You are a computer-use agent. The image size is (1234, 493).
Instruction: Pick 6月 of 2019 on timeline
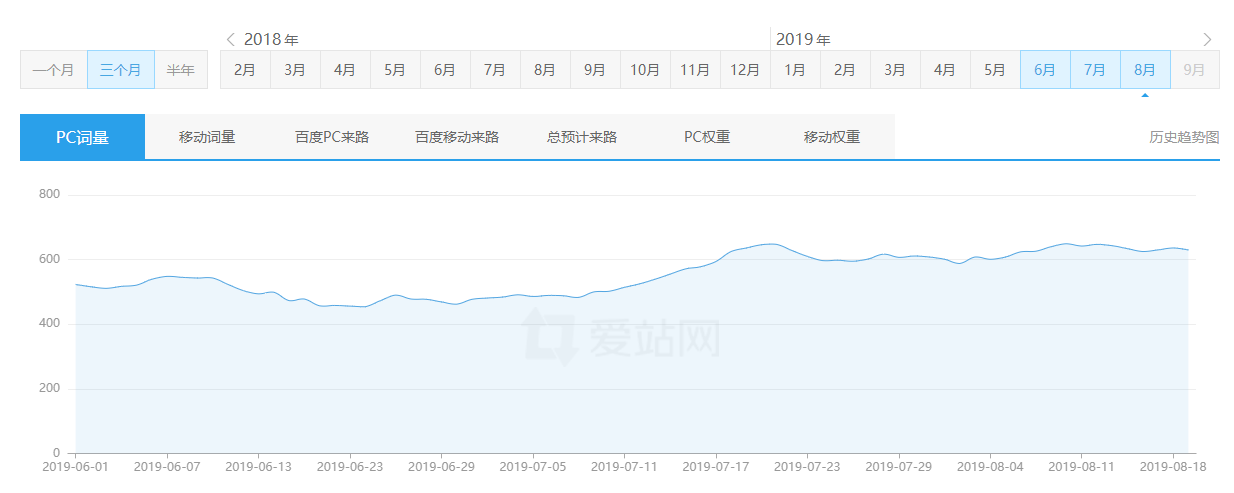pos(1045,70)
